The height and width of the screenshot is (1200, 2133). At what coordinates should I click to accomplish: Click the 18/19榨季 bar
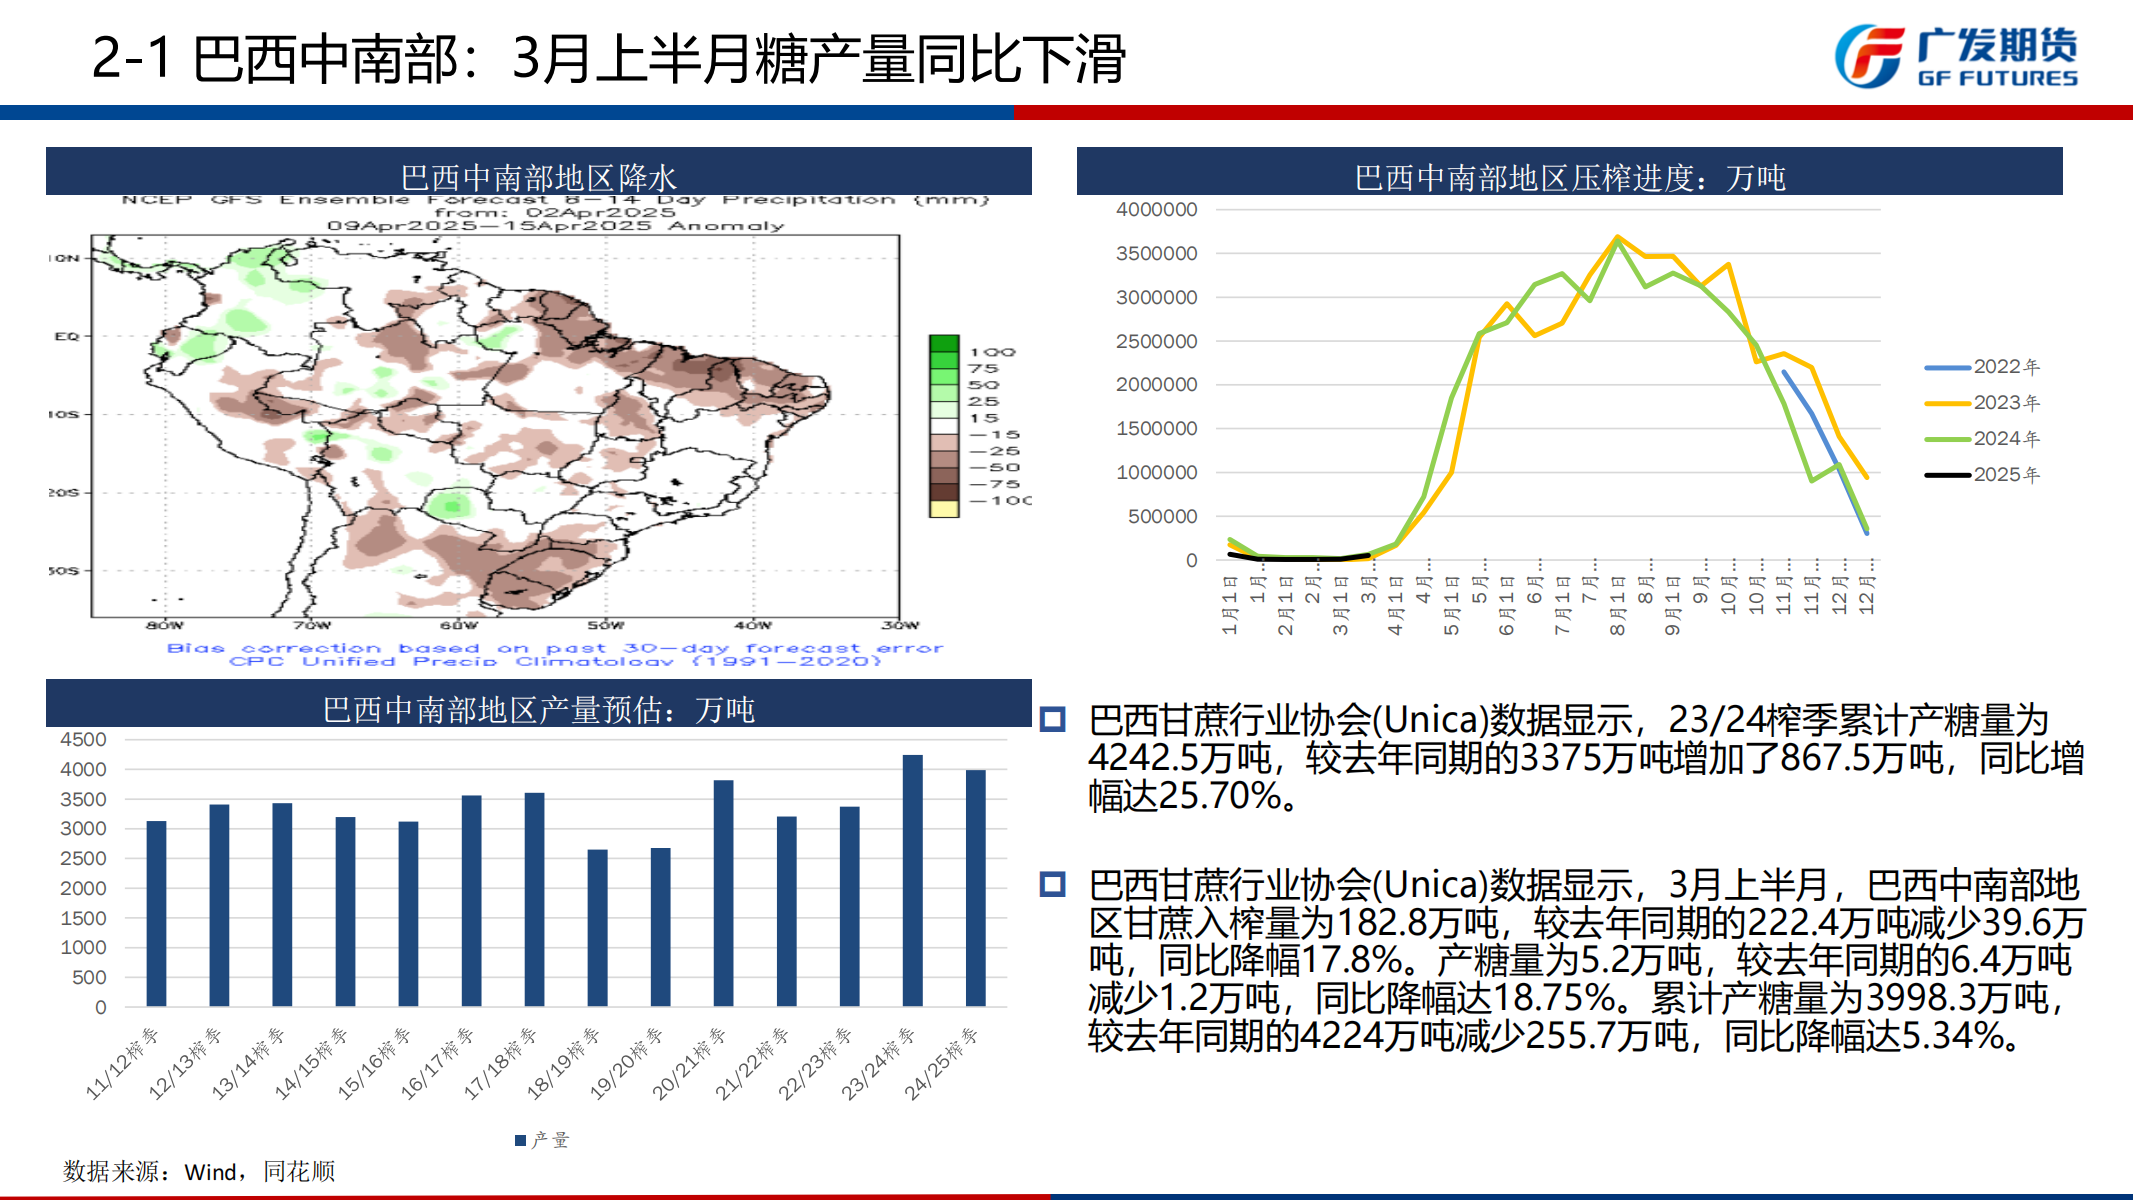point(597,928)
